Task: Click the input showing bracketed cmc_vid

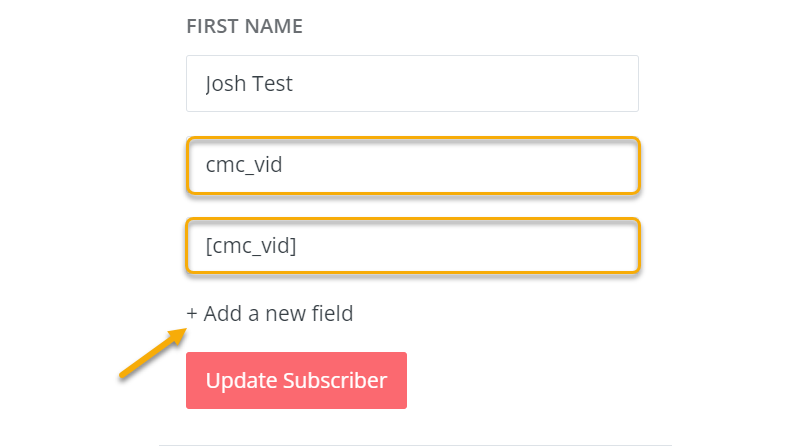Action: (x=412, y=245)
